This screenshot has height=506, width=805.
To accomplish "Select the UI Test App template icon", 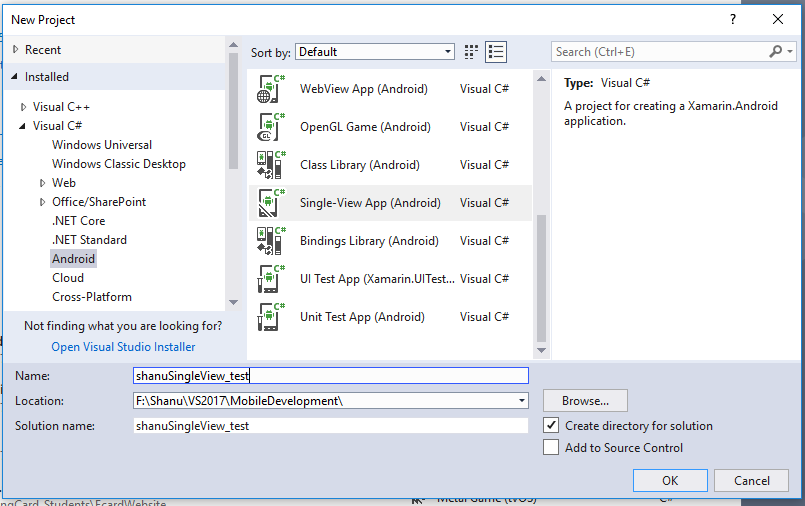I will [x=271, y=279].
